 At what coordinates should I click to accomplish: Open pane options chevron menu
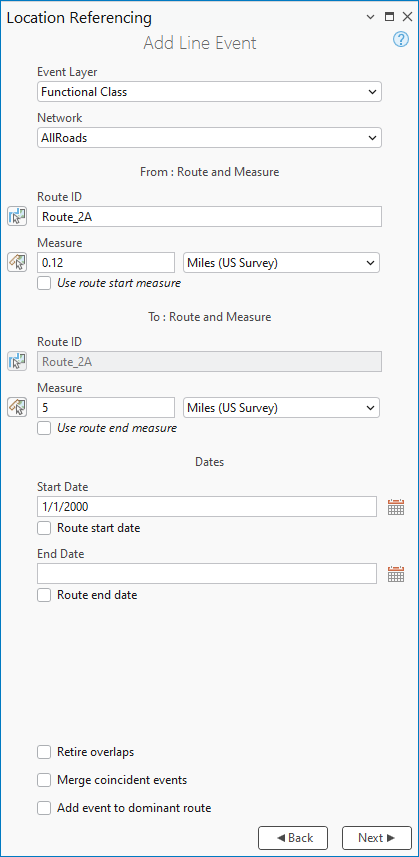[370, 17]
